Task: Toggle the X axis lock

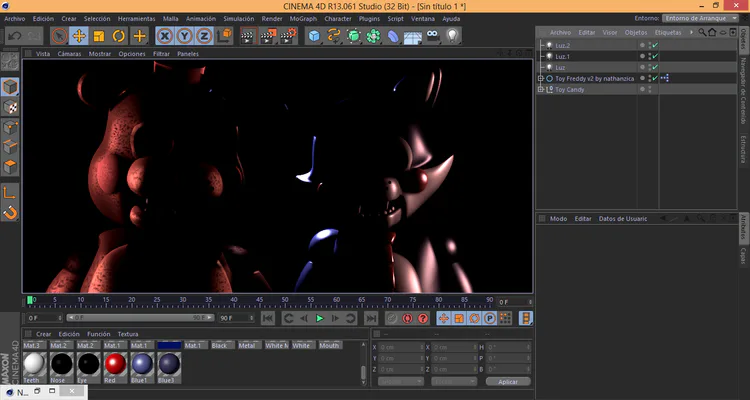Action: [165, 36]
